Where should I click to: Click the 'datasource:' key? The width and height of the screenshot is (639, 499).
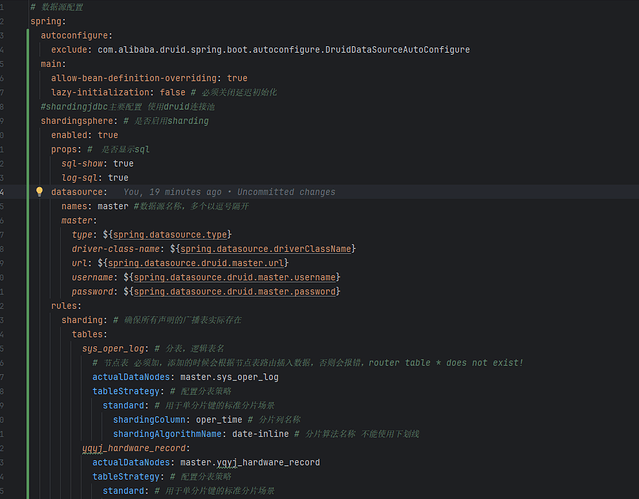(x=79, y=192)
